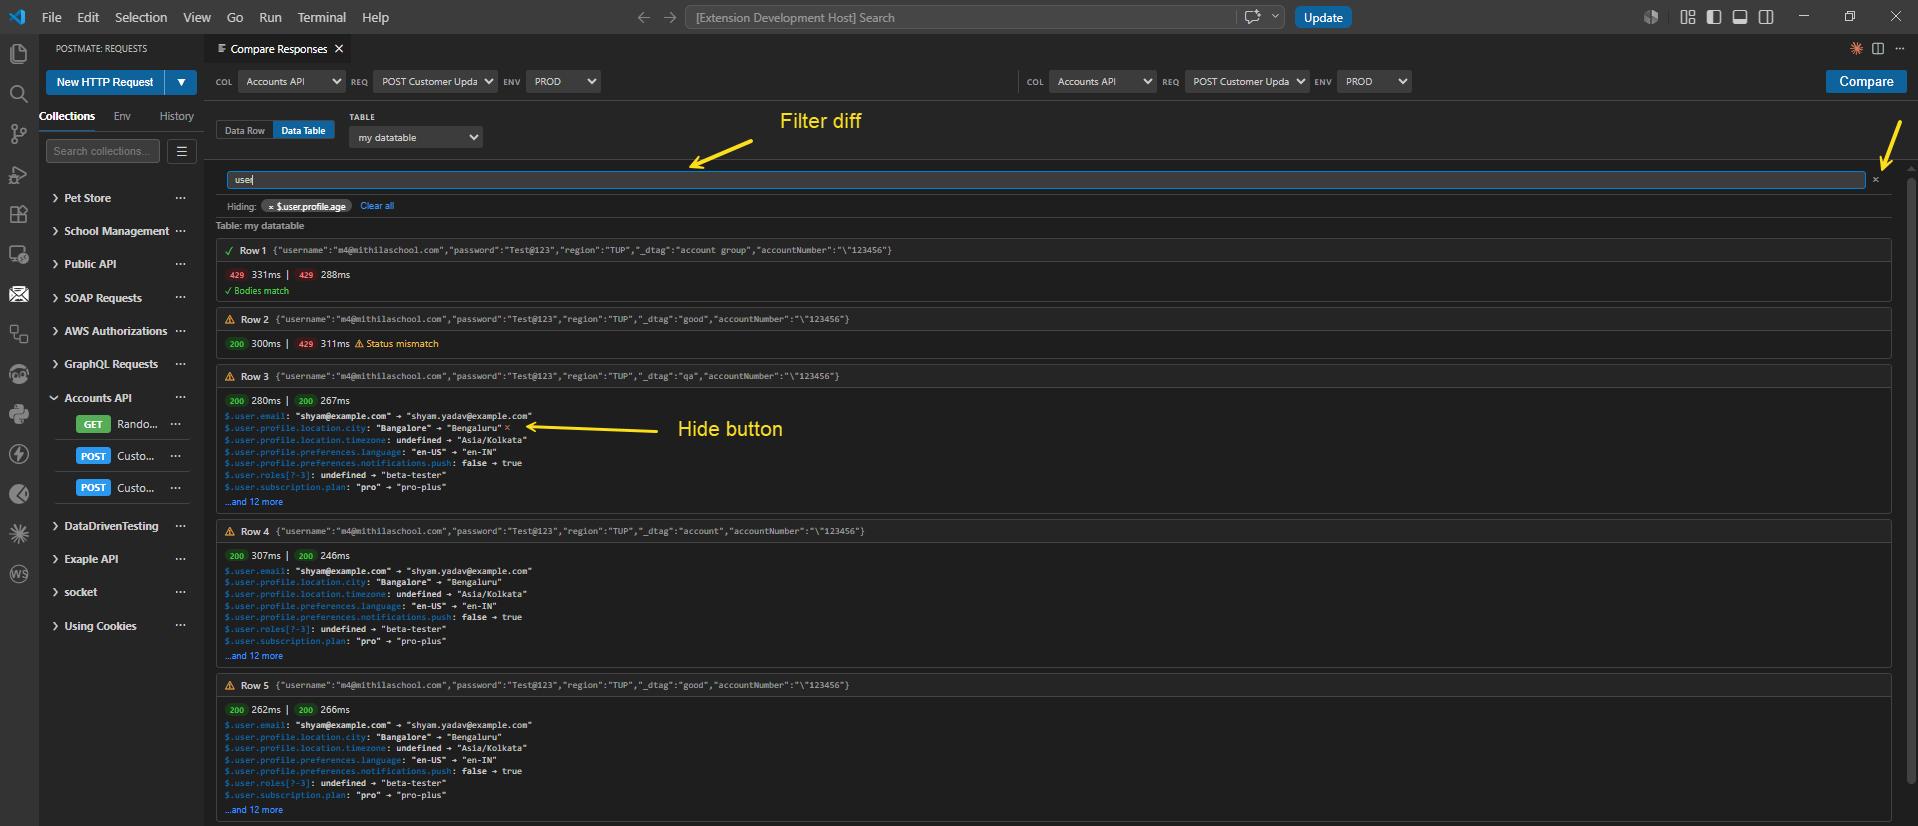Open editor More Actions ellipsis
Image resolution: width=1918 pixels, height=826 pixels.
pos(1899,48)
